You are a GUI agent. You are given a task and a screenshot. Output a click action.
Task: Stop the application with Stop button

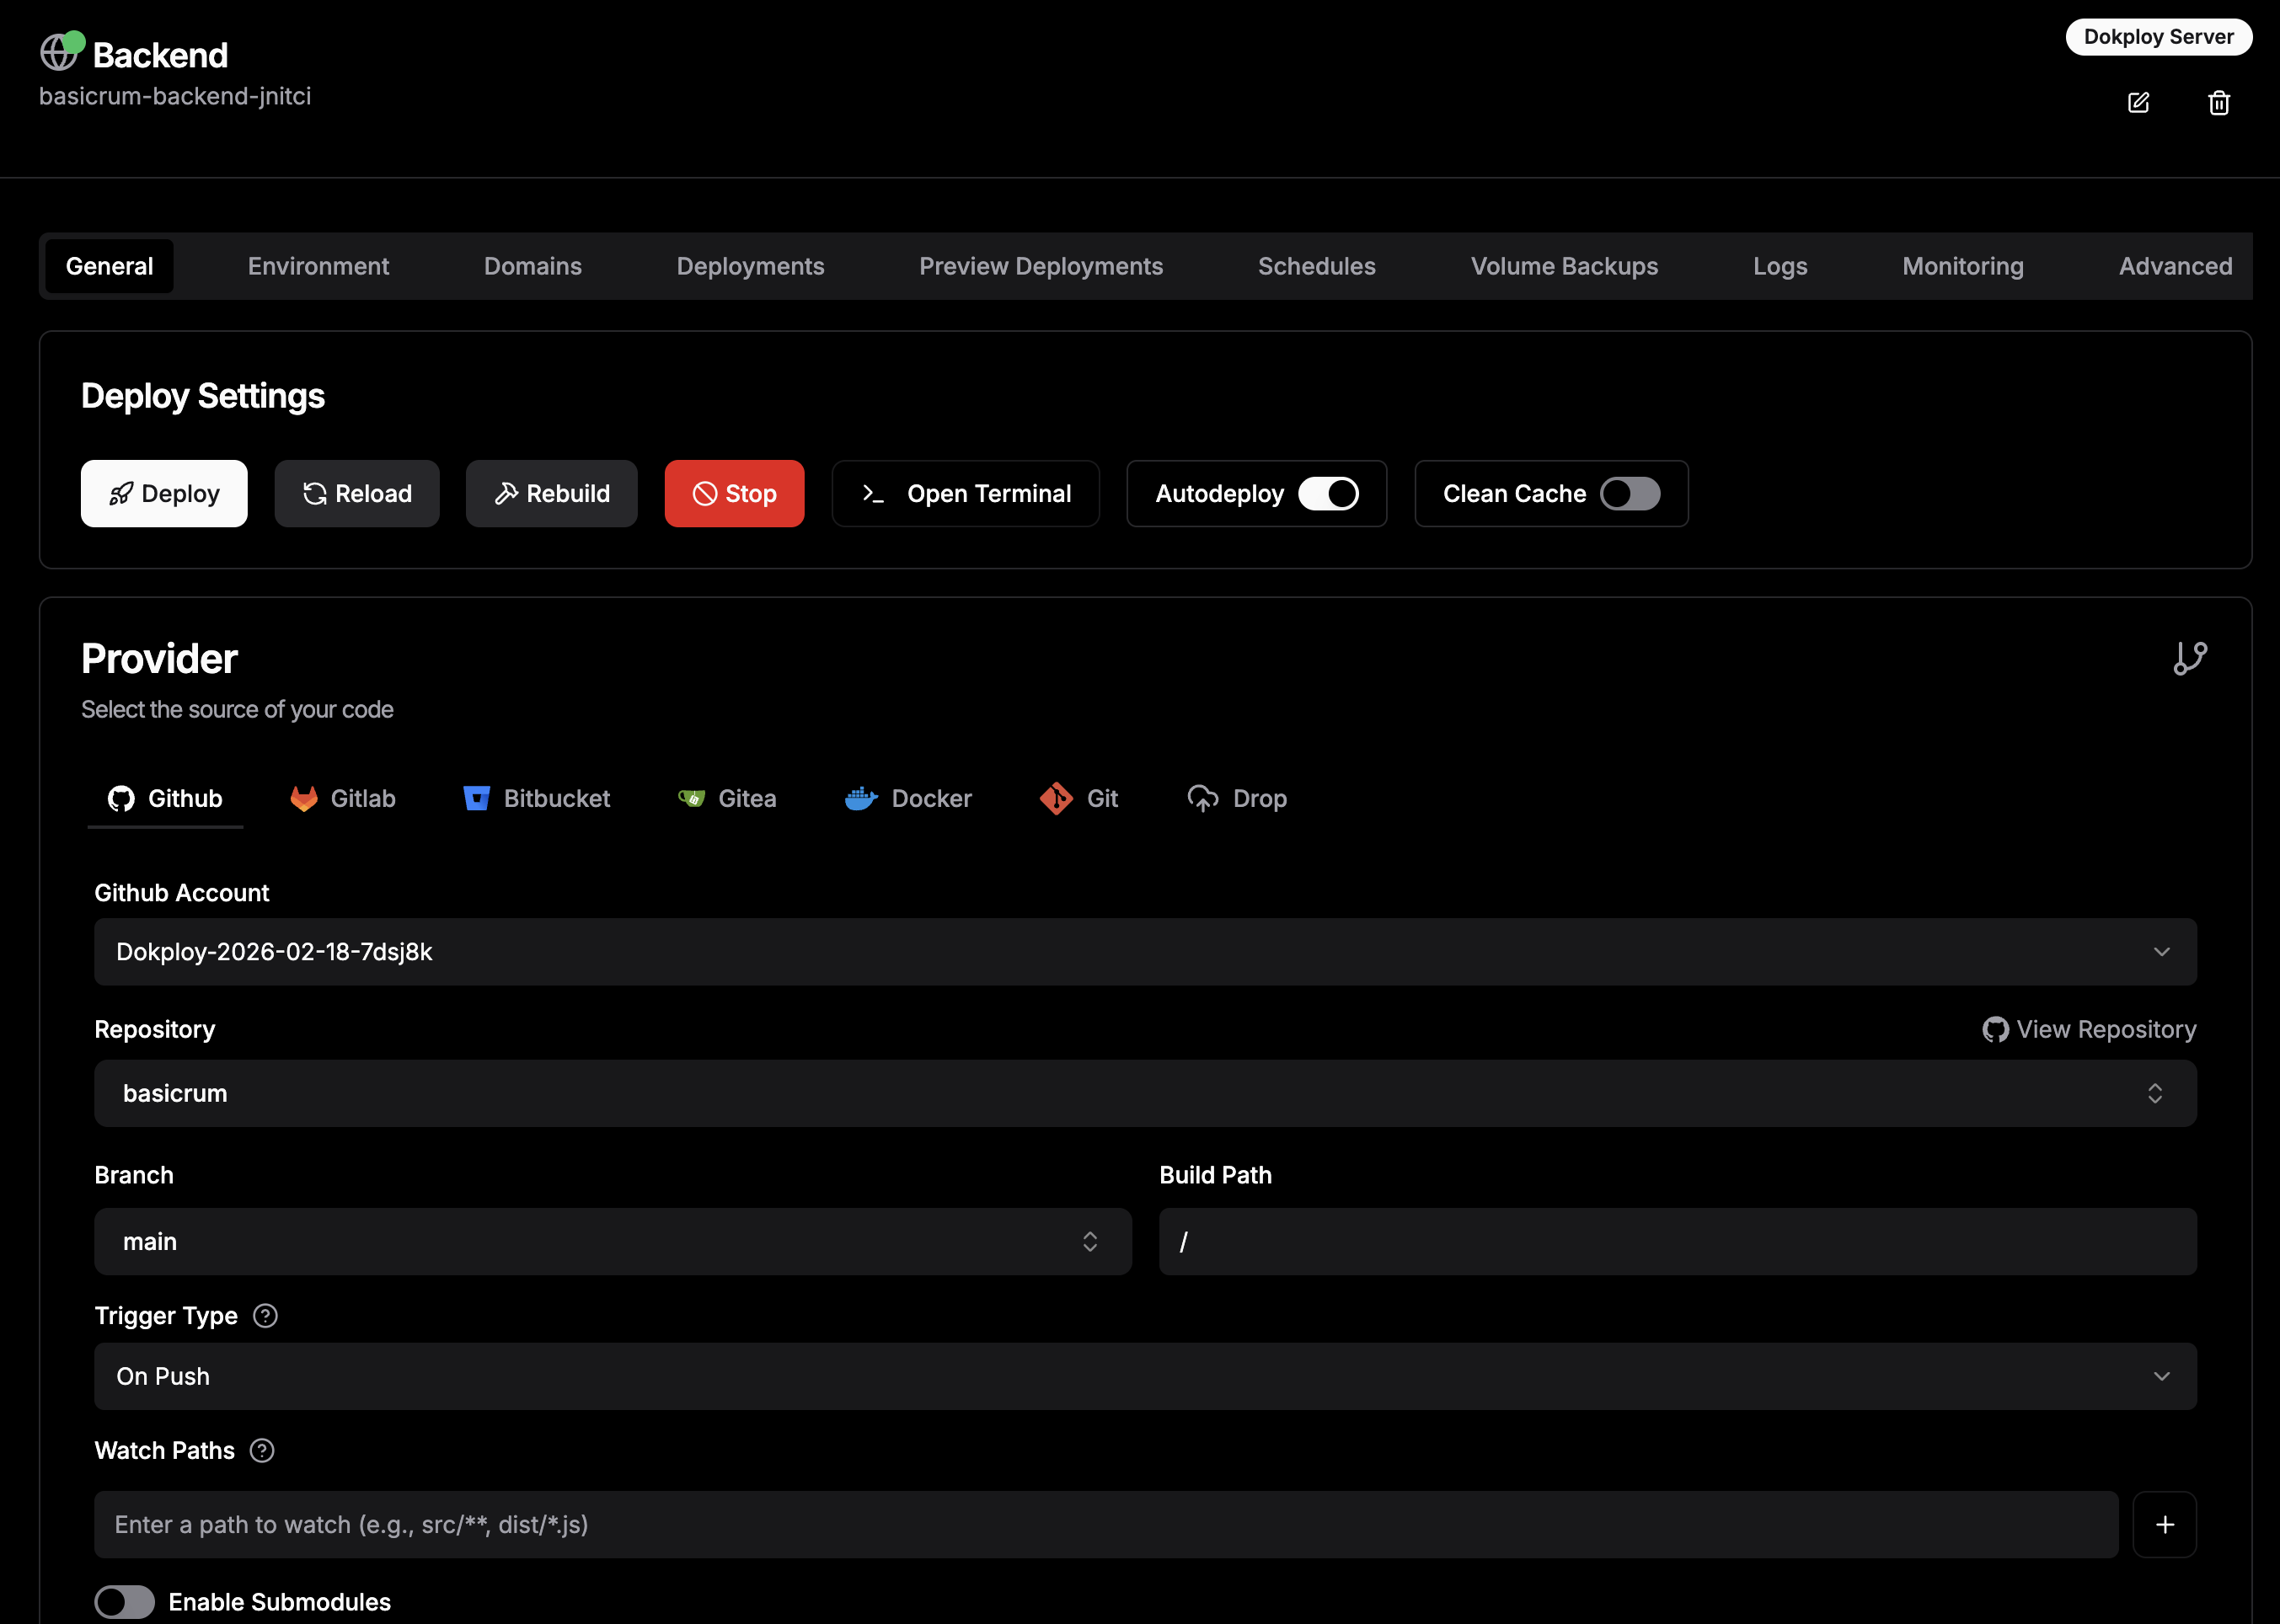tap(735, 494)
